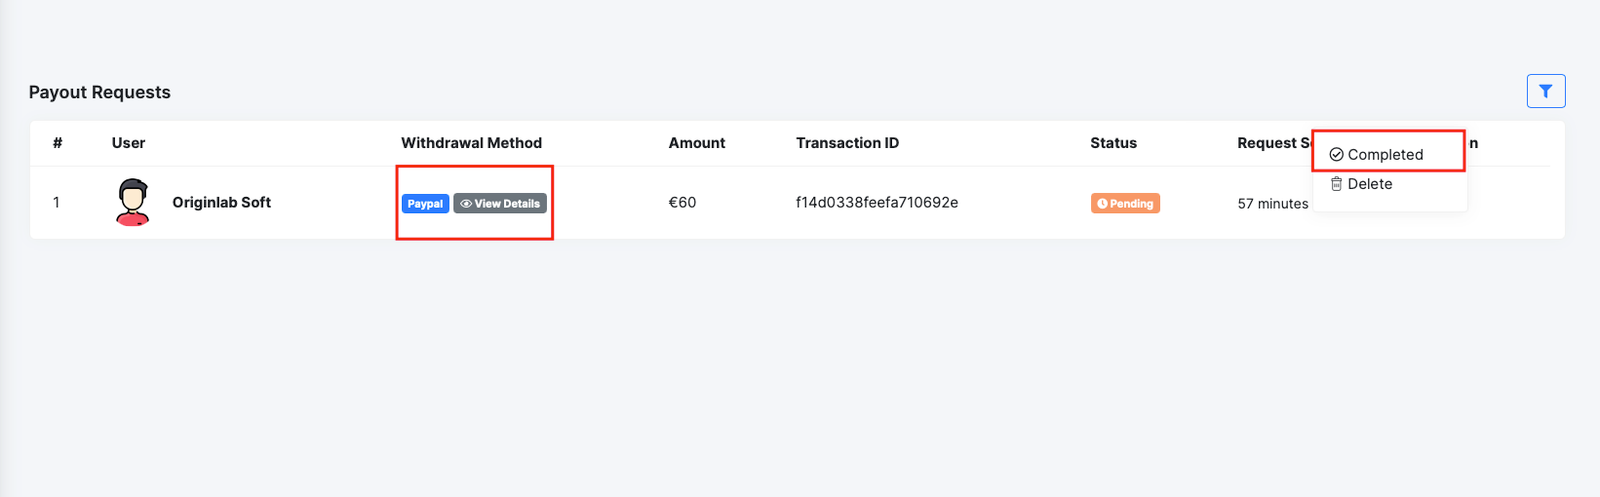Click the check-circle icon beside Completed

pos(1336,155)
